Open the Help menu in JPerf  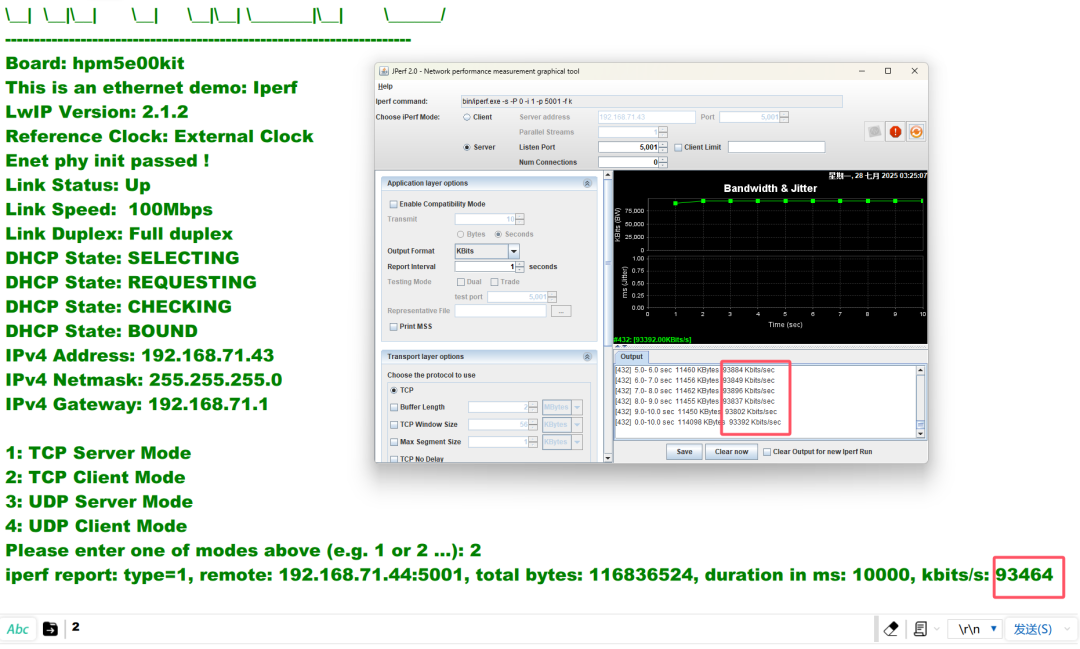(386, 85)
